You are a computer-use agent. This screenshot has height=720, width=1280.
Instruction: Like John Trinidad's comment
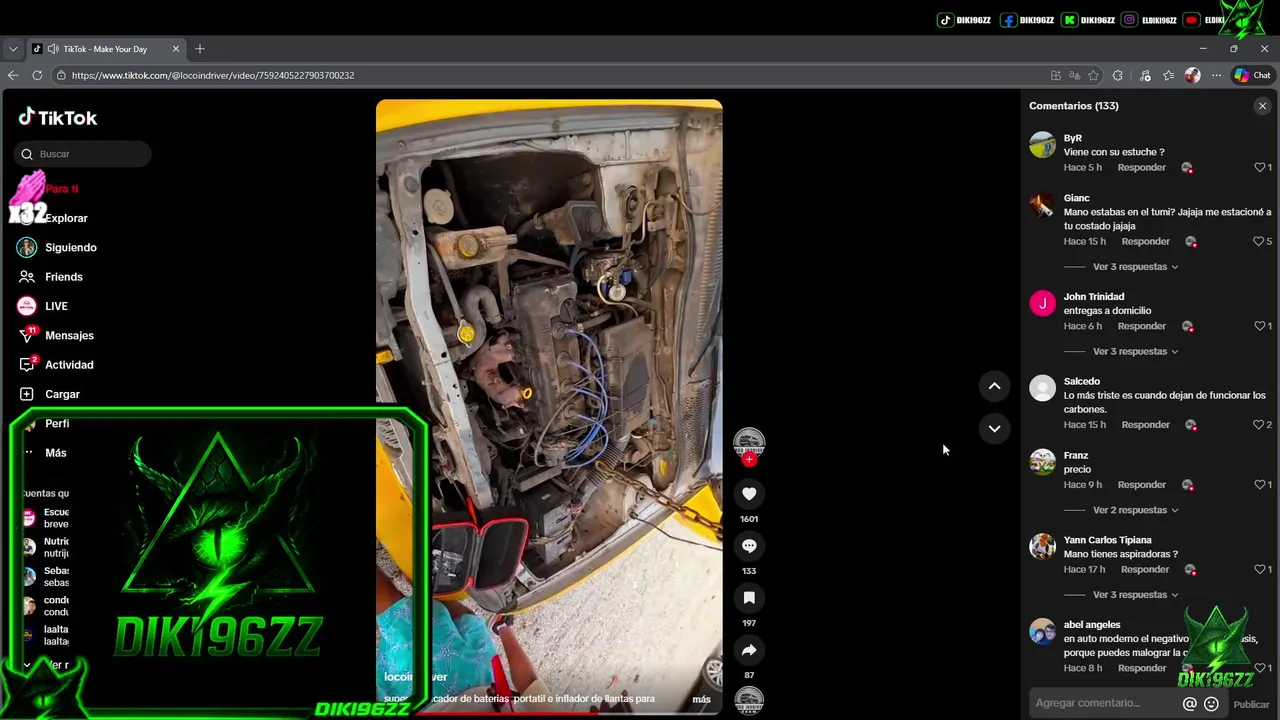click(x=1260, y=326)
